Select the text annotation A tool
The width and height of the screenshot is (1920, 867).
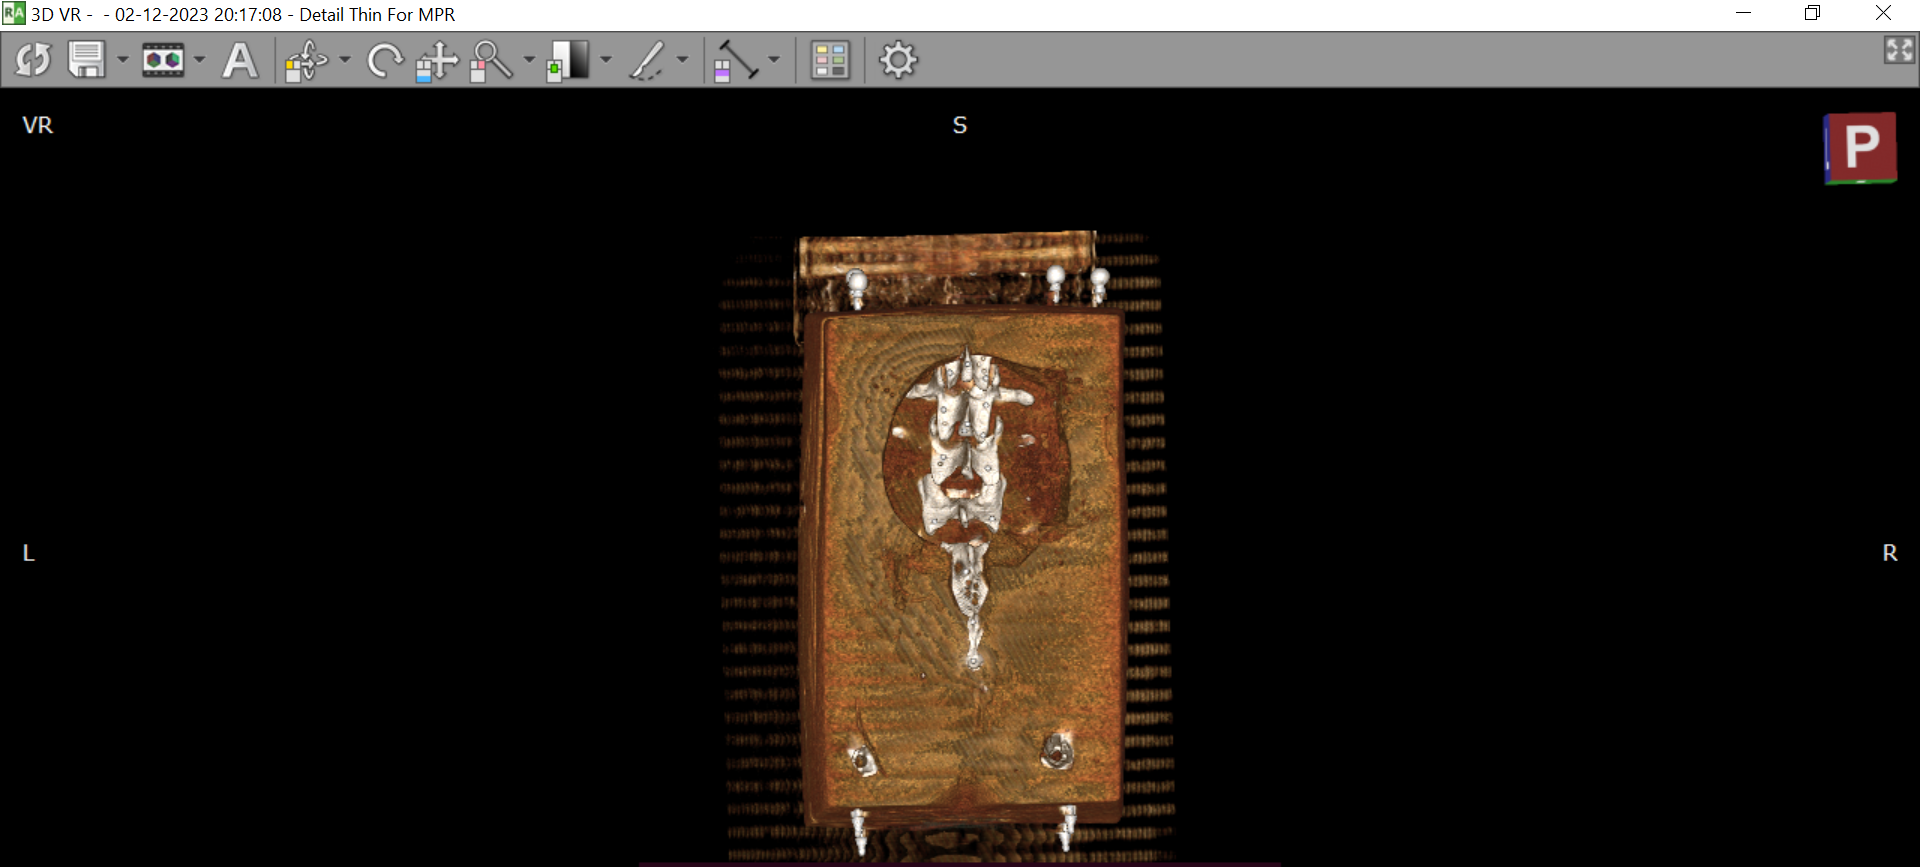click(240, 60)
